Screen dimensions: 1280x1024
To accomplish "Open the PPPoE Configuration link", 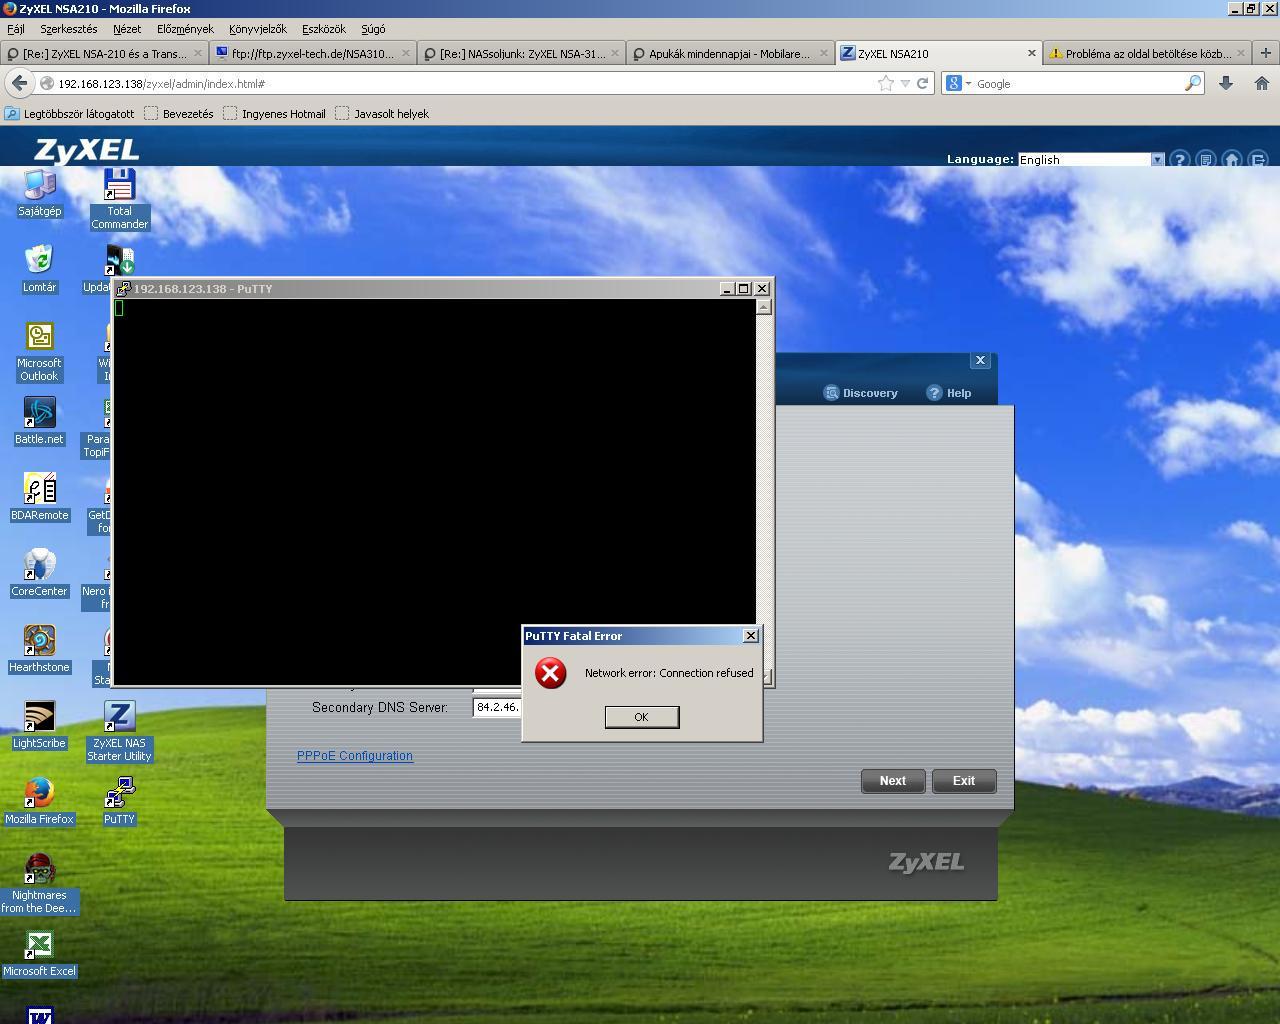I will [355, 756].
